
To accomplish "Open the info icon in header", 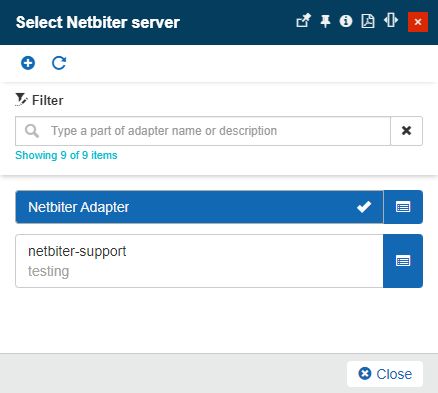I will tap(346, 21).
